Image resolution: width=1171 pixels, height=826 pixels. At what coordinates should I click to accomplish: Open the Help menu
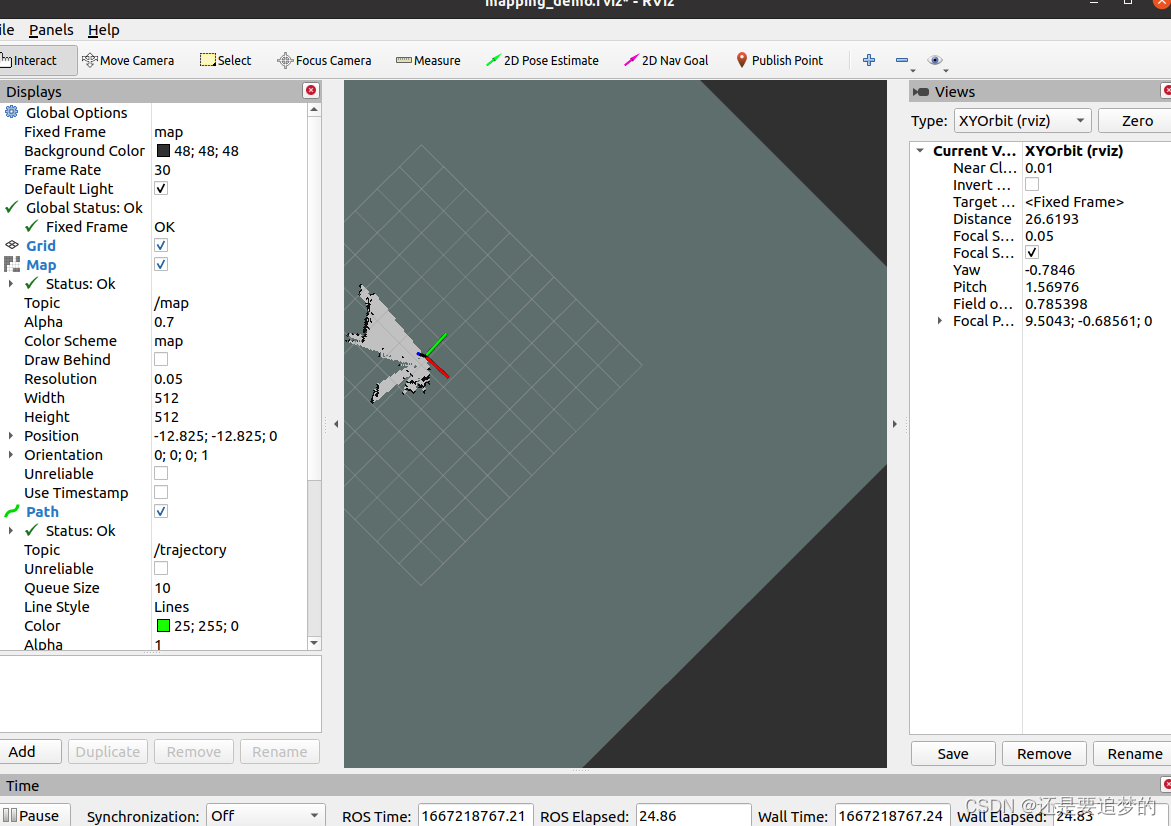[x=103, y=30]
